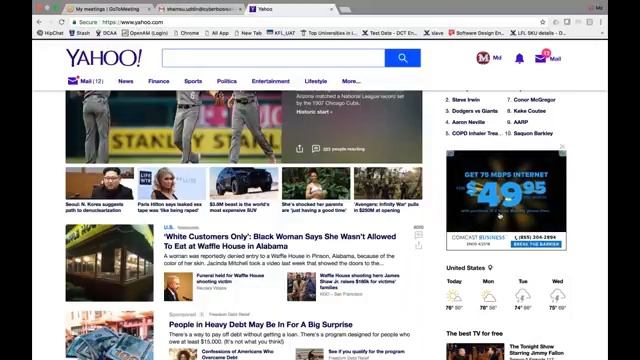Open the notifications bell
The height and width of the screenshot is (360, 640).
click(519, 58)
